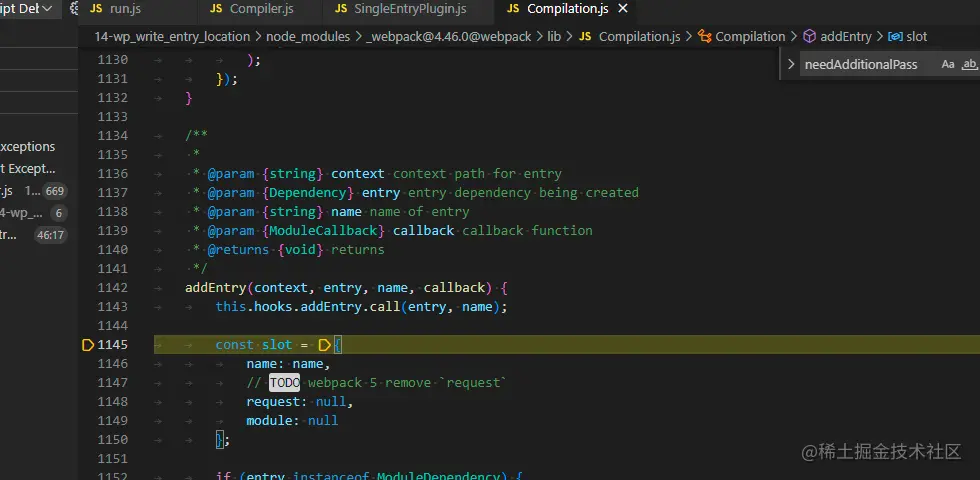Click the lib breadcrumb
The height and width of the screenshot is (480, 980).
554,36
